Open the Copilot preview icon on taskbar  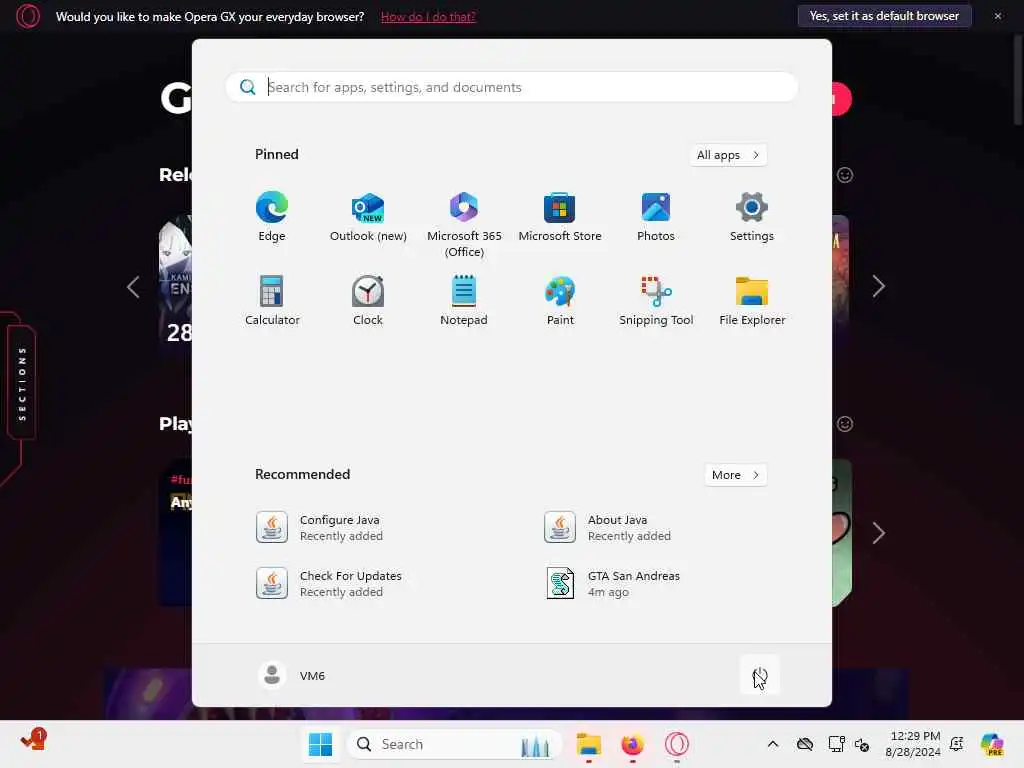[992, 744]
